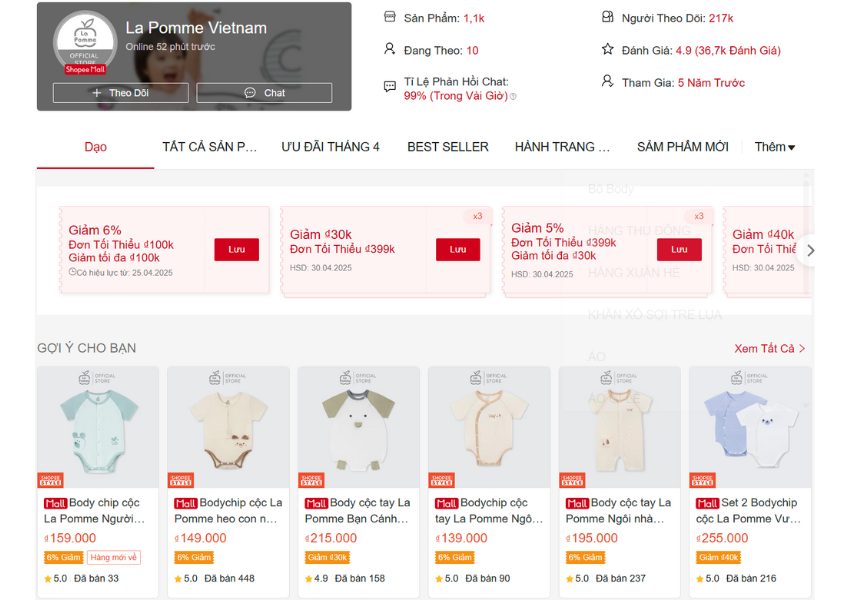850x600 pixels.
Task: Click the chat response rate speech icon
Action: click(390, 86)
